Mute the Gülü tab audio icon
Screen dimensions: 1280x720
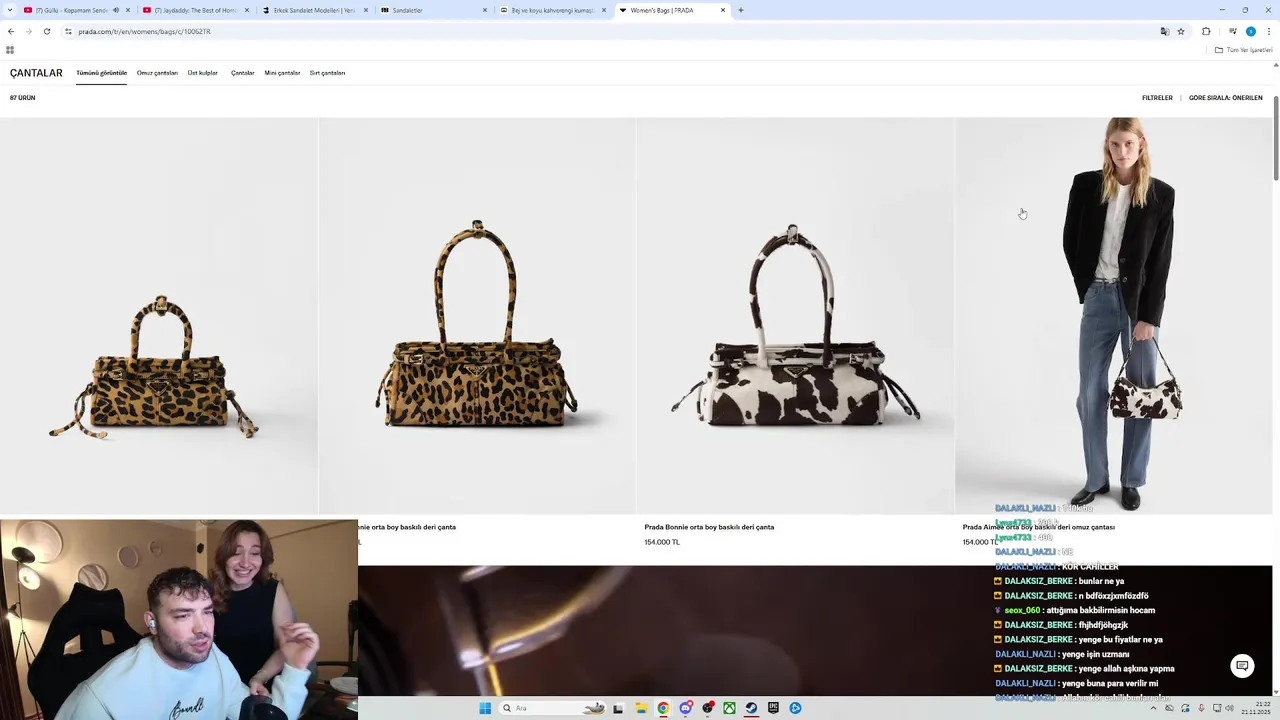tap(116, 10)
